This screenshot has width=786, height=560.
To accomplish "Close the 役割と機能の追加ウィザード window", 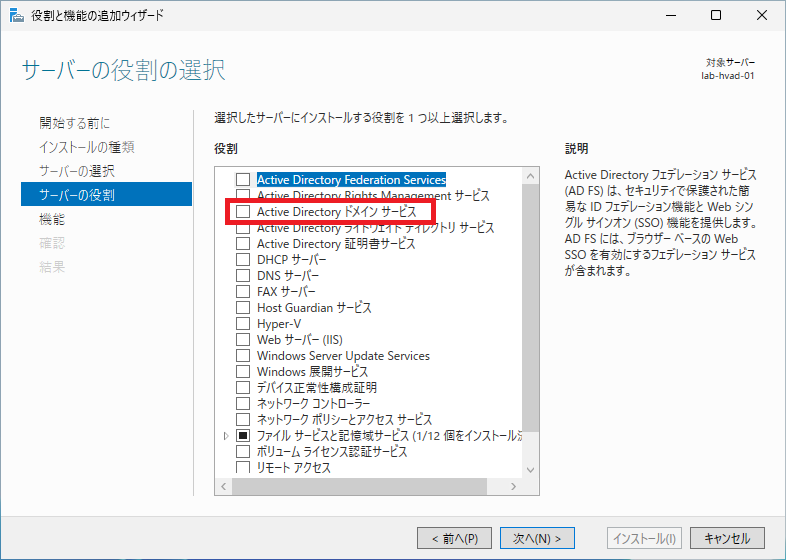I will point(762,15).
